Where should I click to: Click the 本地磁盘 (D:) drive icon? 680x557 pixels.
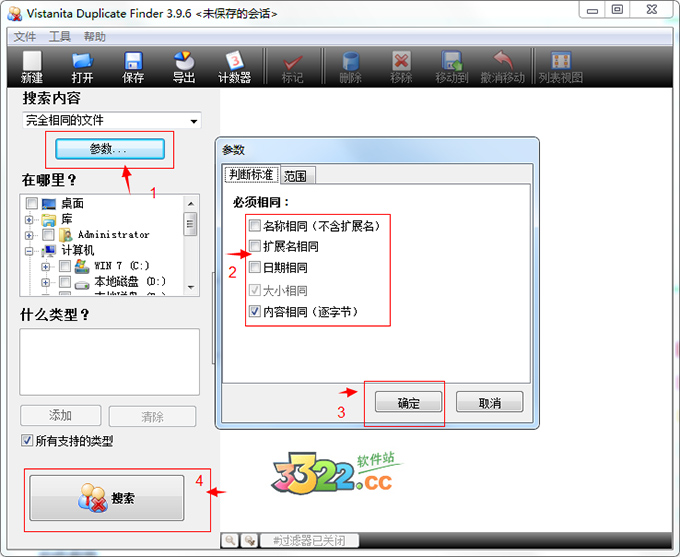click(82, 285)
